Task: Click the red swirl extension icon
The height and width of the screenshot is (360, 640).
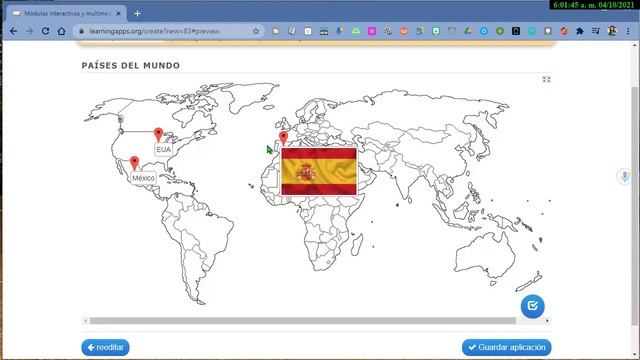Action: 564,31
